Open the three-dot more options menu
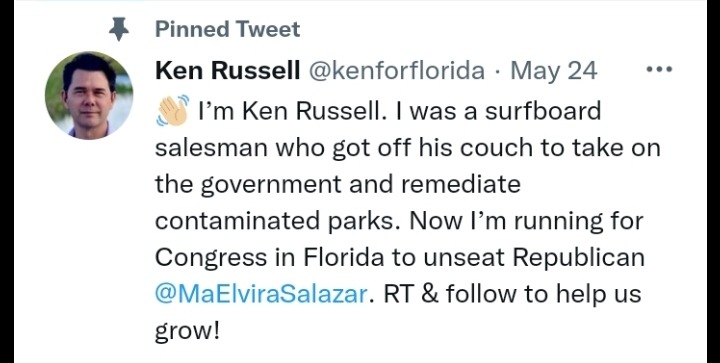The height and width of the screenshot is (363, 720). pyautogui.click(x=659, y=70)
